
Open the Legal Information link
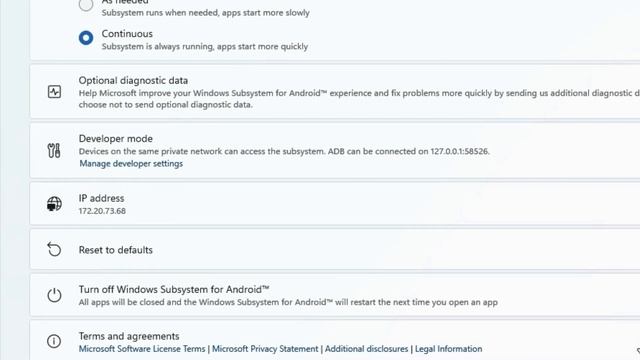pyautogui.click(x=449, y=349)
